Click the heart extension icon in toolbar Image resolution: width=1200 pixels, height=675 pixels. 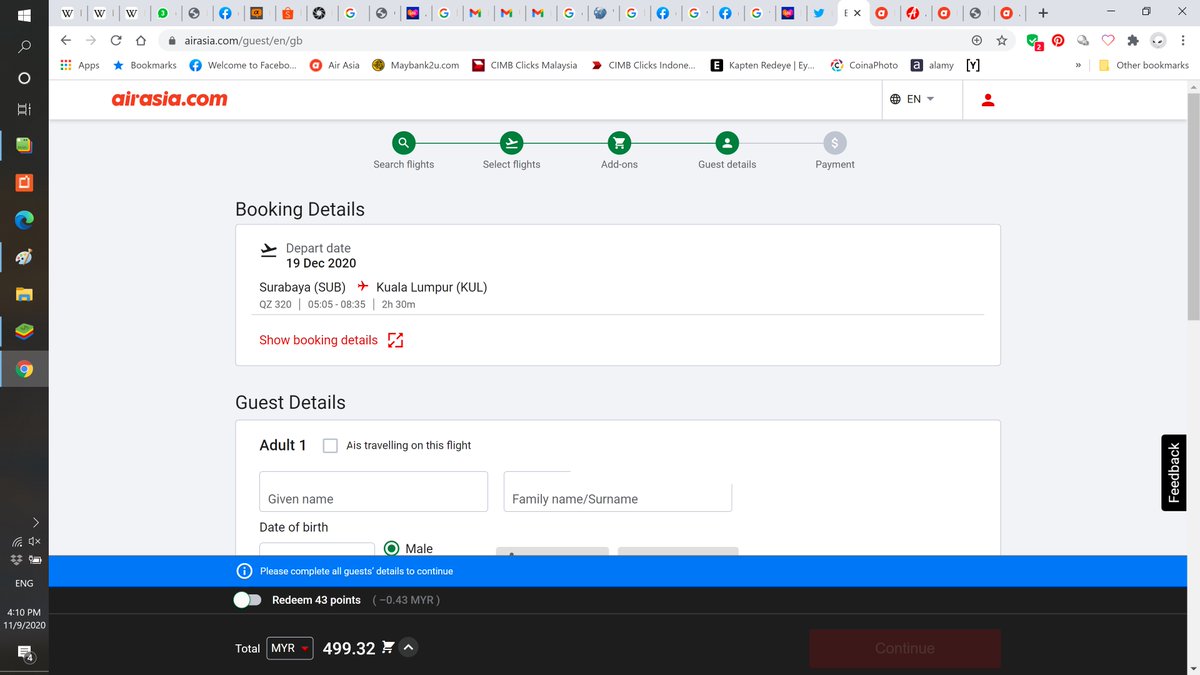(x=1107, y=41)
